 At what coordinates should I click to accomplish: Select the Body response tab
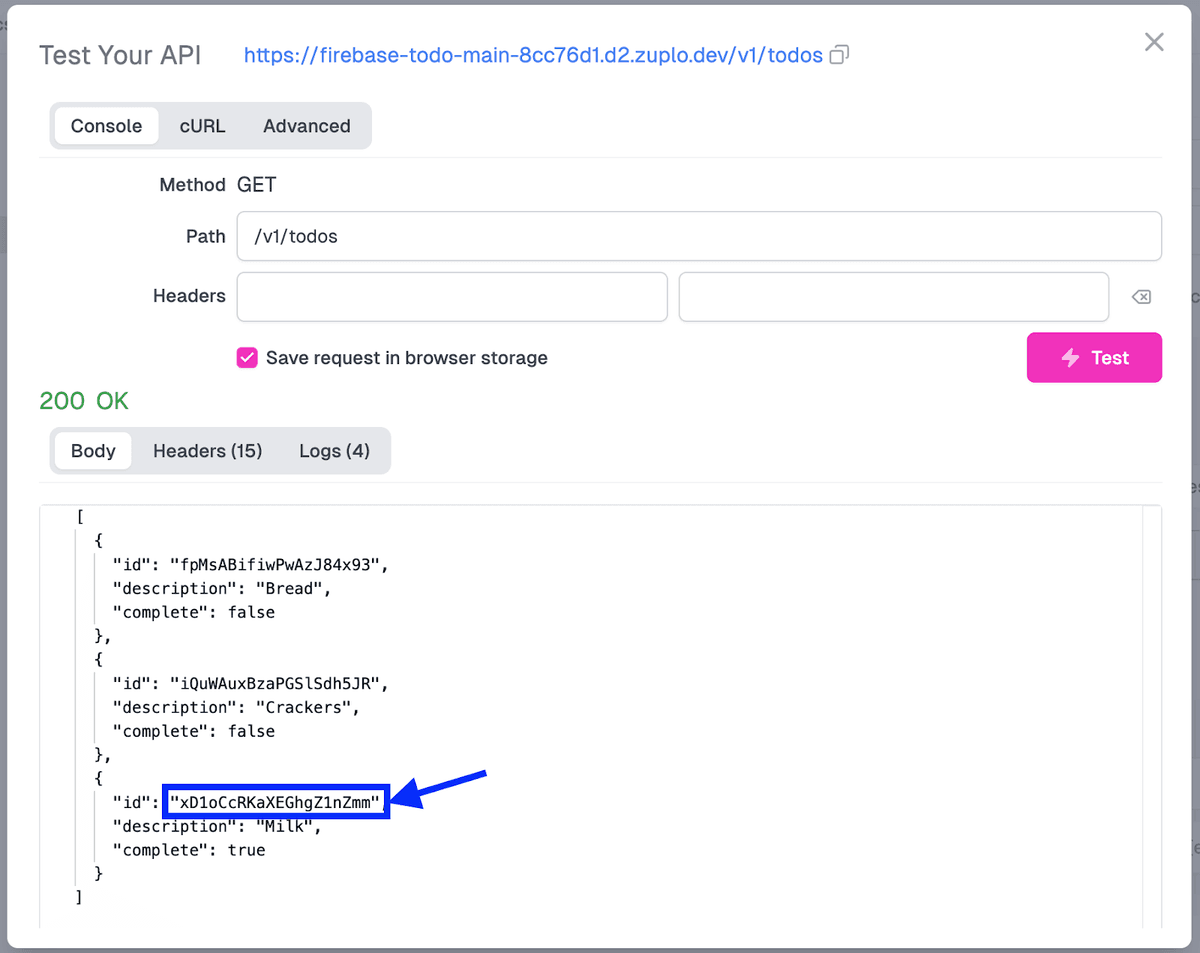(x=92, y=450)
